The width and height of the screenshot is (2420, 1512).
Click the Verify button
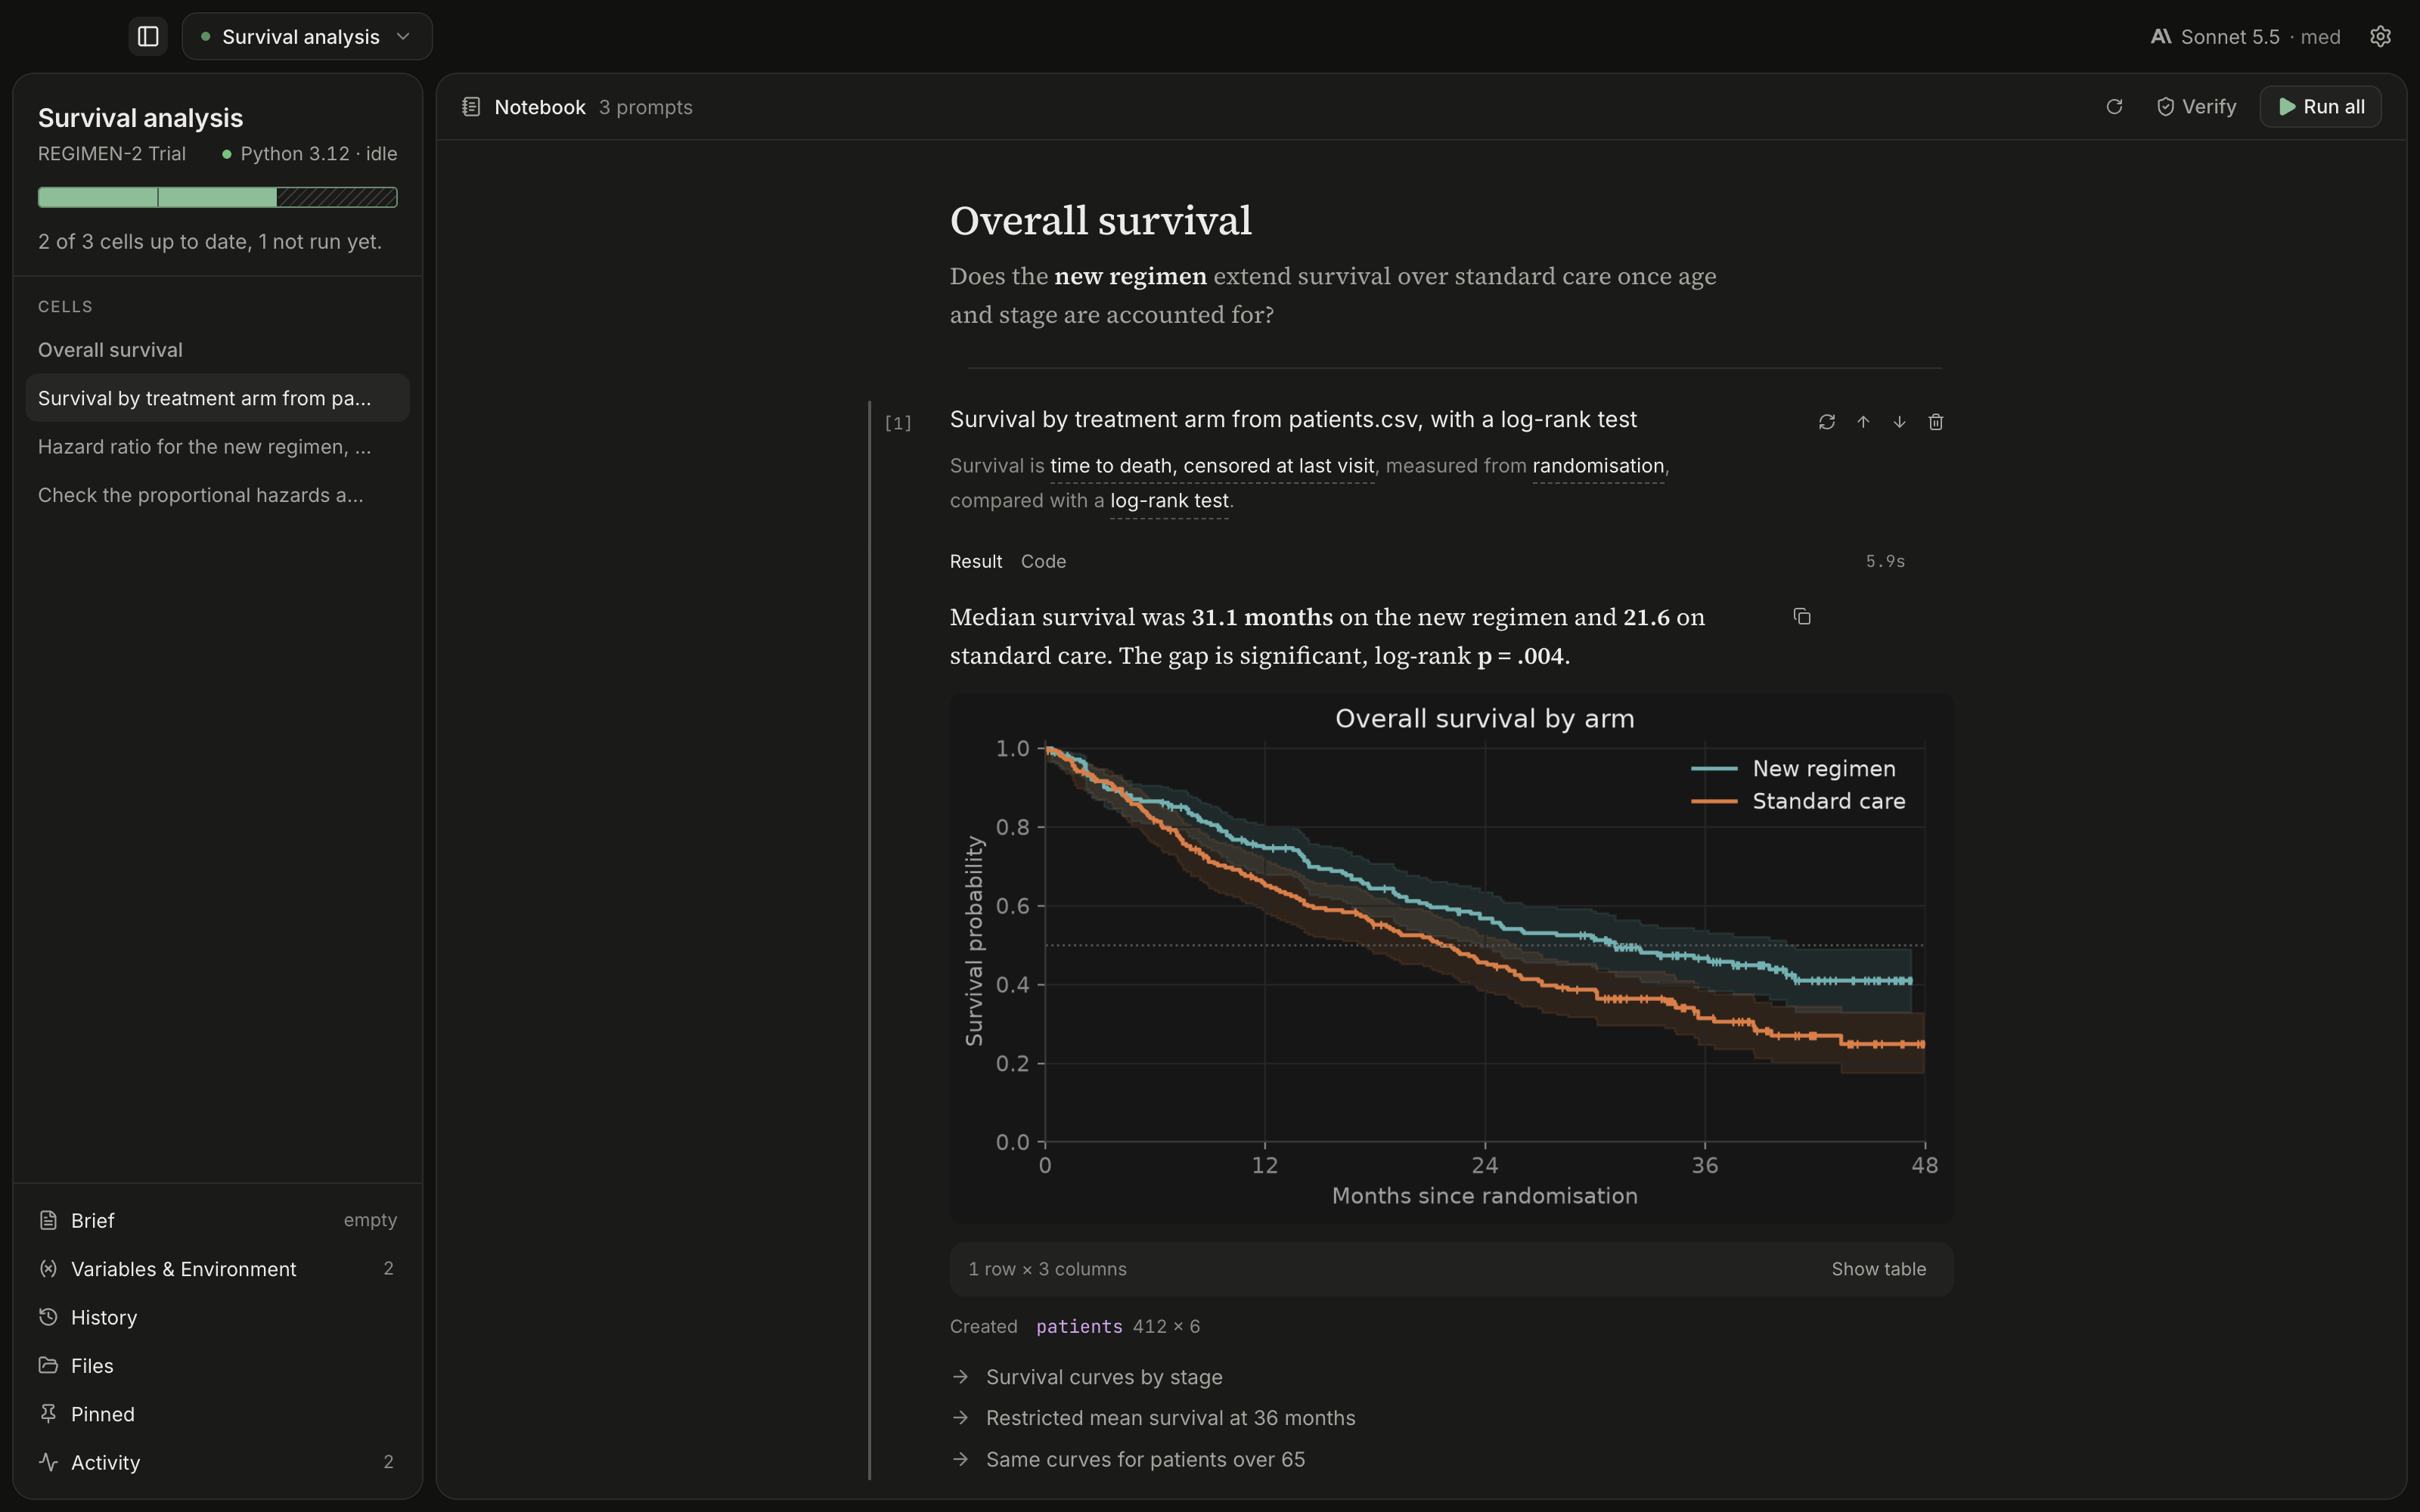point(2196,107)
